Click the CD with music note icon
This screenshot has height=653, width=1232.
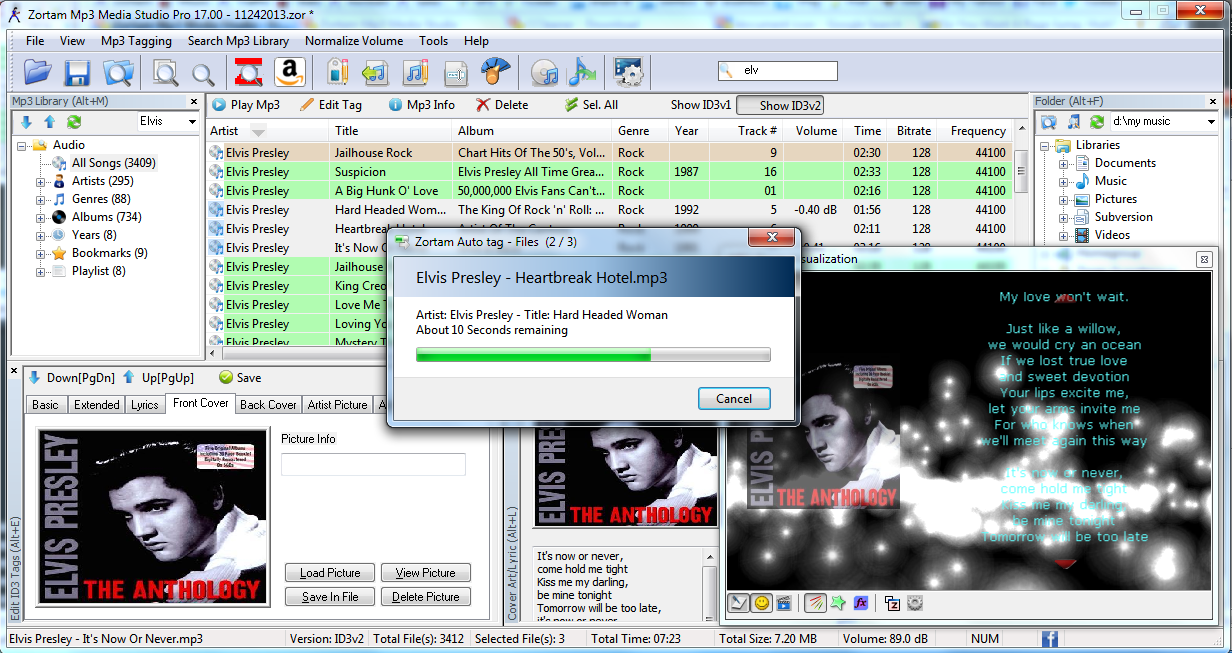(544, 72)
